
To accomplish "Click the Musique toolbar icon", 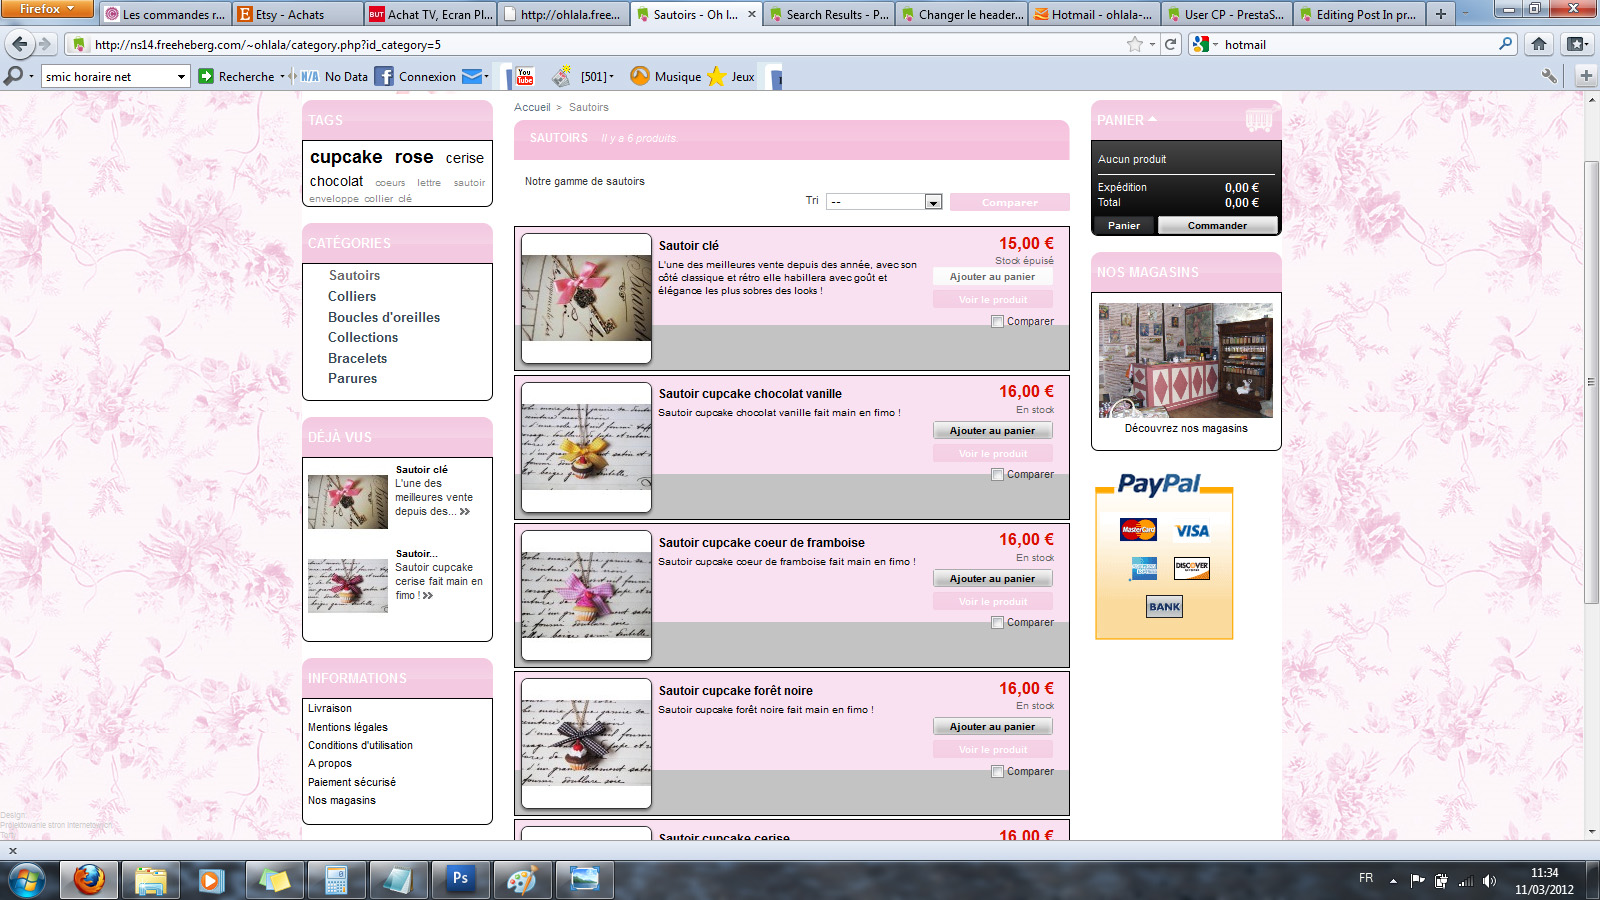I will point(640,76).
